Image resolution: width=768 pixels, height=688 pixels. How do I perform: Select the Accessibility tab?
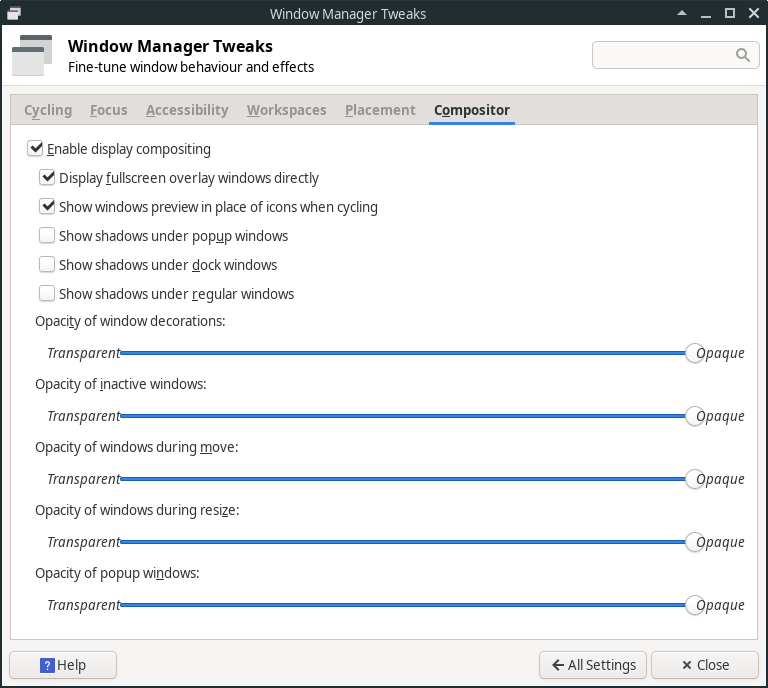point(187,110)
